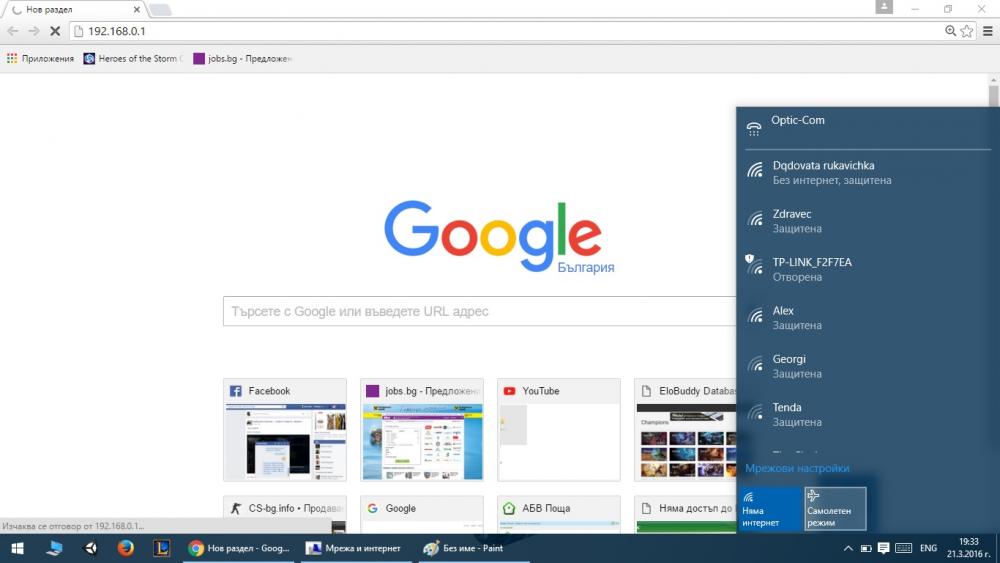Switch to Chrome Нов раздел taskbar window

[x=239, y=548]
